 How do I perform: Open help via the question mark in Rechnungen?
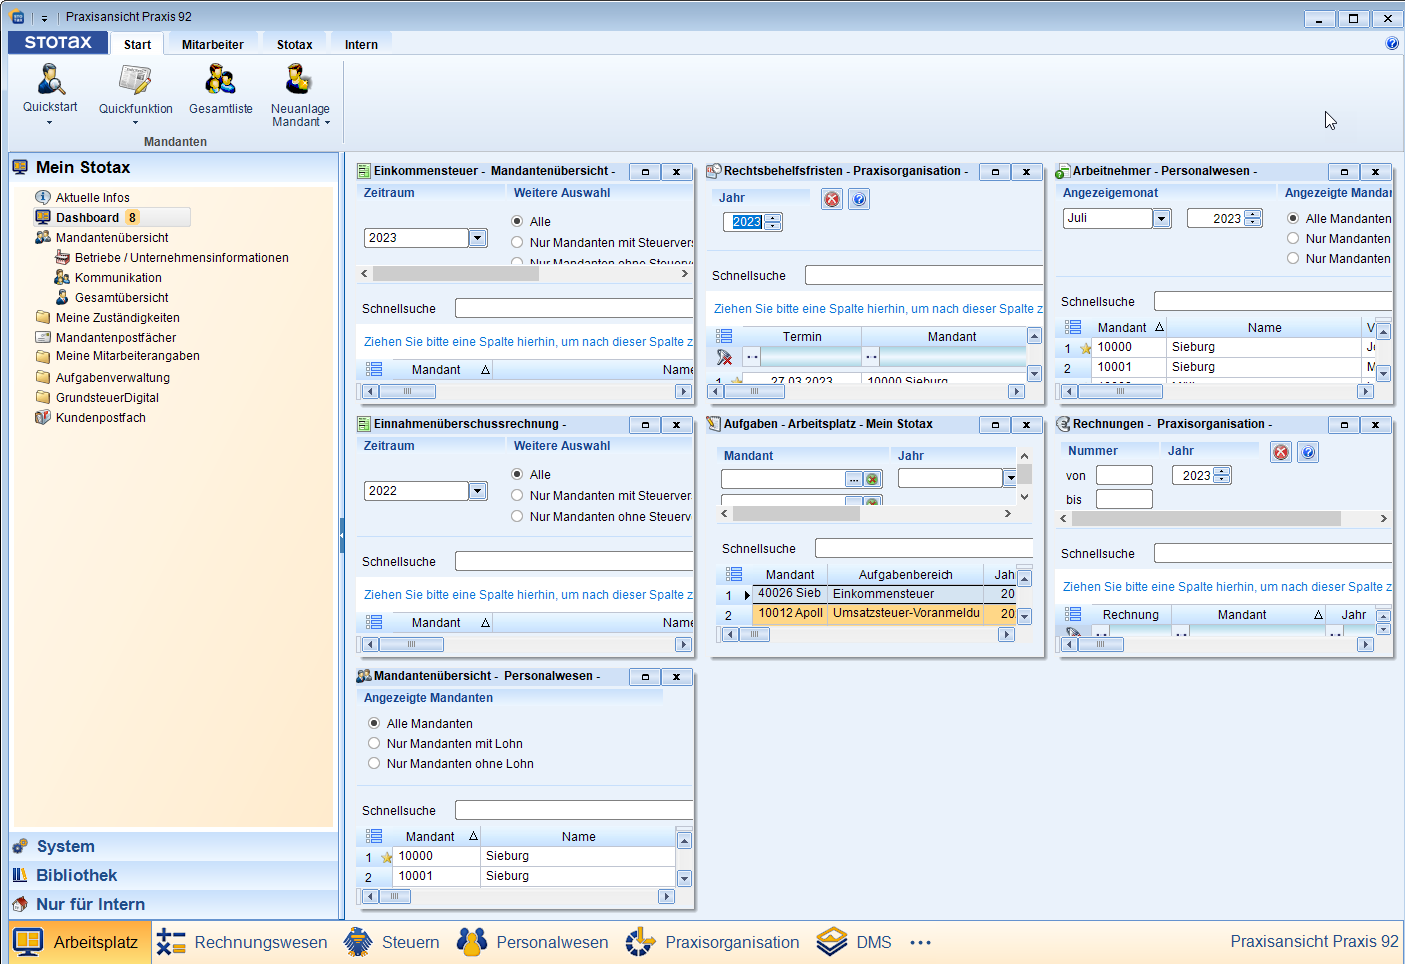(1307, 452)
